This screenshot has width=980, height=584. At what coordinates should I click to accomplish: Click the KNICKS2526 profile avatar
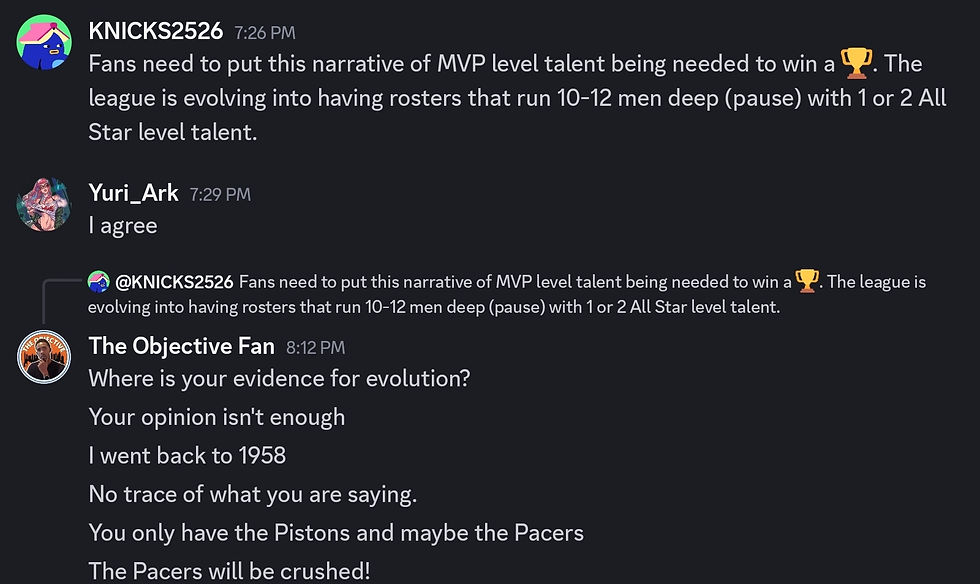tap(44, 43)
